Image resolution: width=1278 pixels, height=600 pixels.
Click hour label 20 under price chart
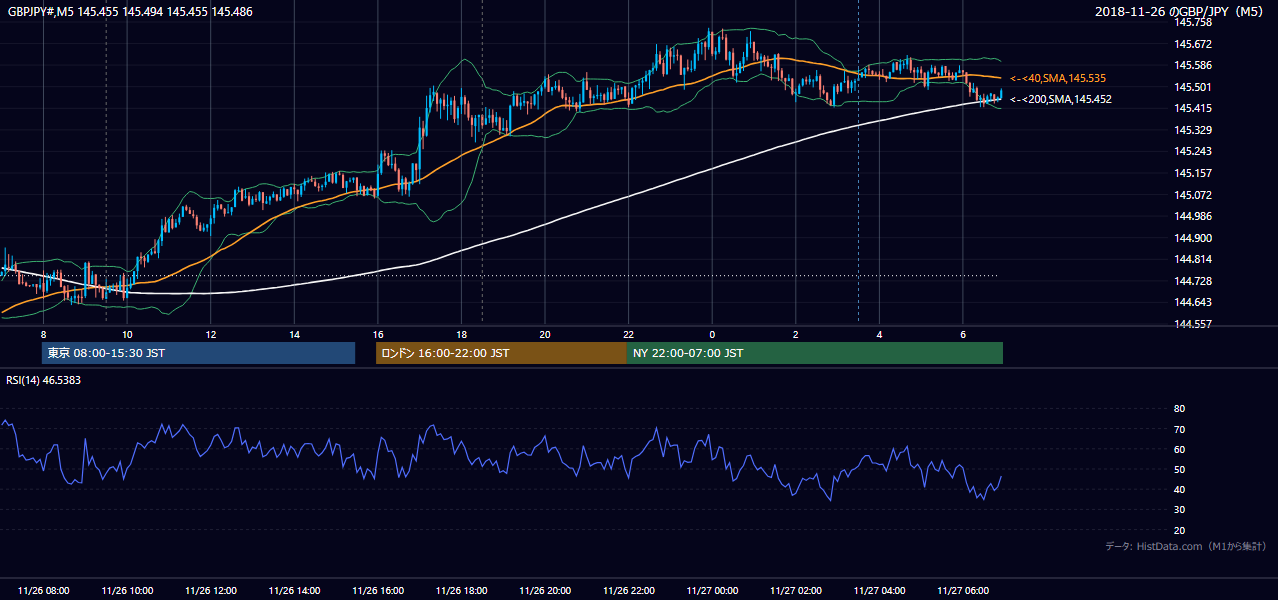coord(545,334)
